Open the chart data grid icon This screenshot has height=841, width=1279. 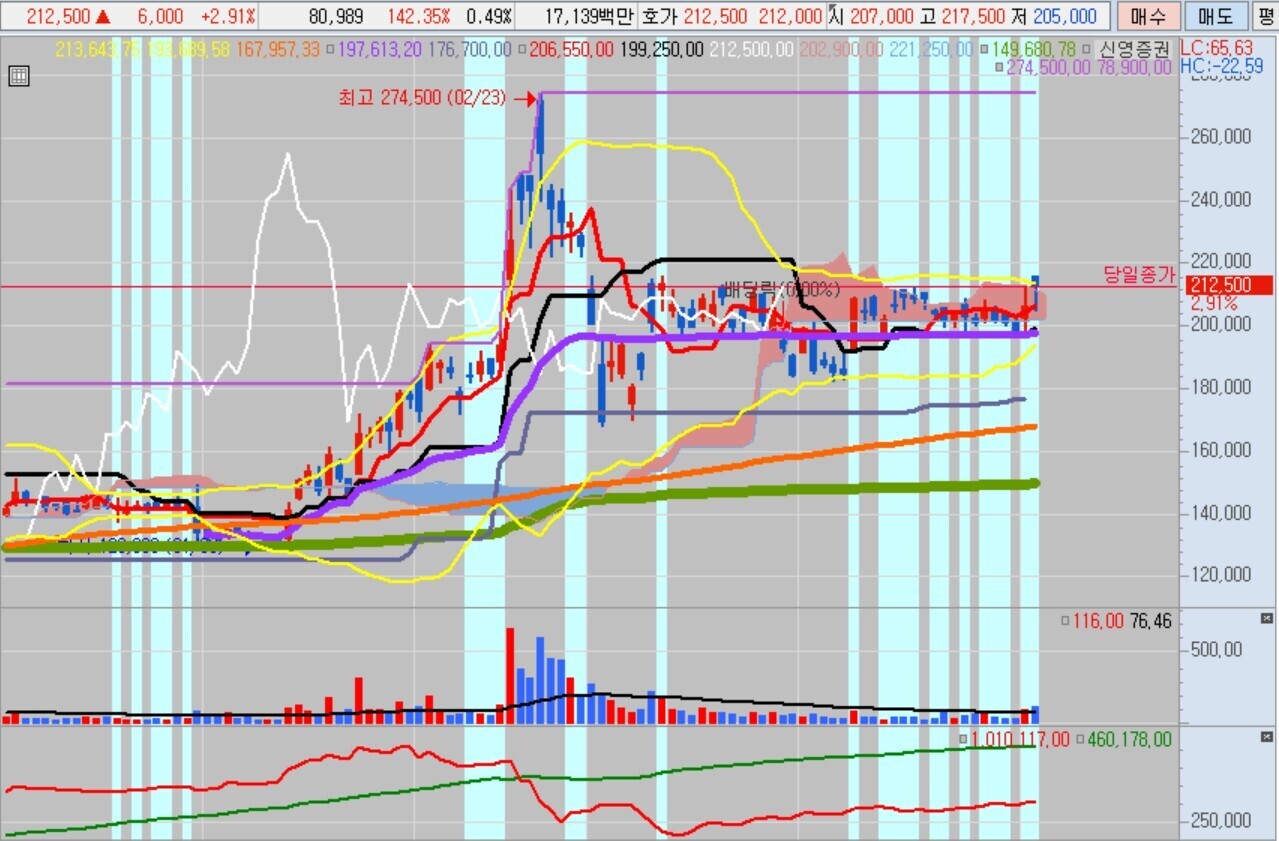pyautogui.click(x=18, y=76)
